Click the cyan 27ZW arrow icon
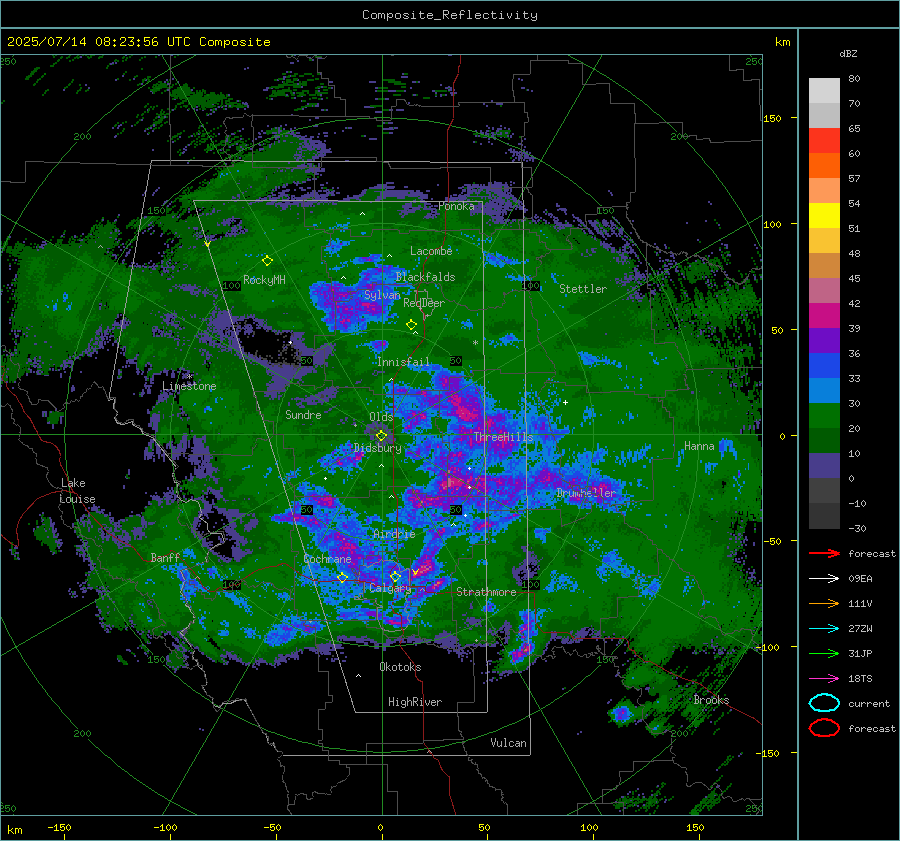The height and width of the screenshot is (841, 900). (824, 629)
